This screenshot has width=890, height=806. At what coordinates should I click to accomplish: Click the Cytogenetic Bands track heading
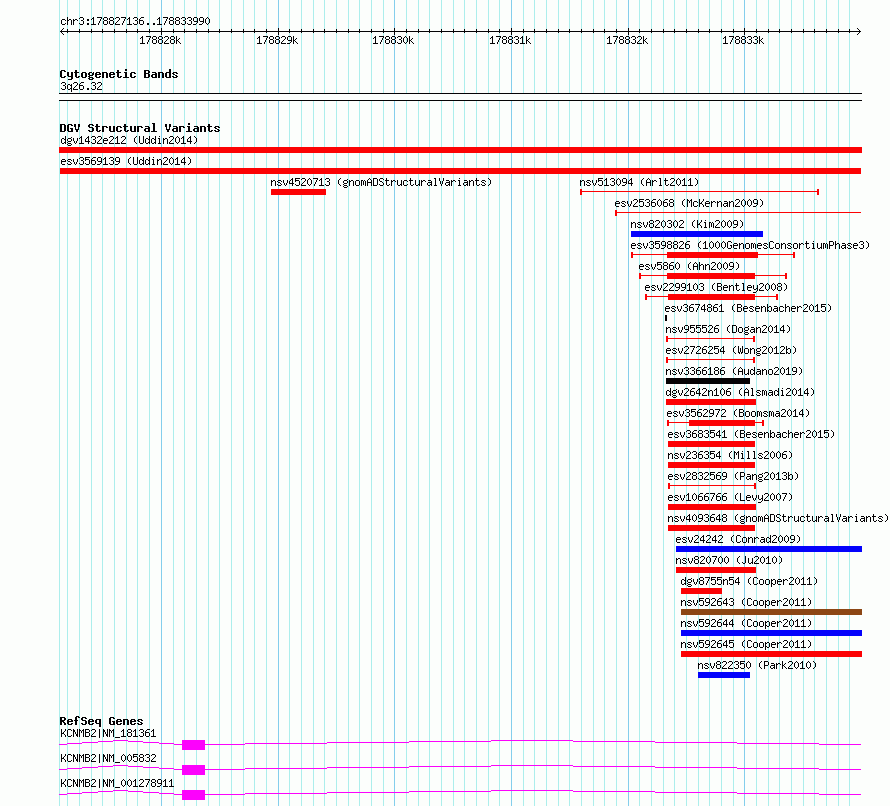tap(119, 74)
